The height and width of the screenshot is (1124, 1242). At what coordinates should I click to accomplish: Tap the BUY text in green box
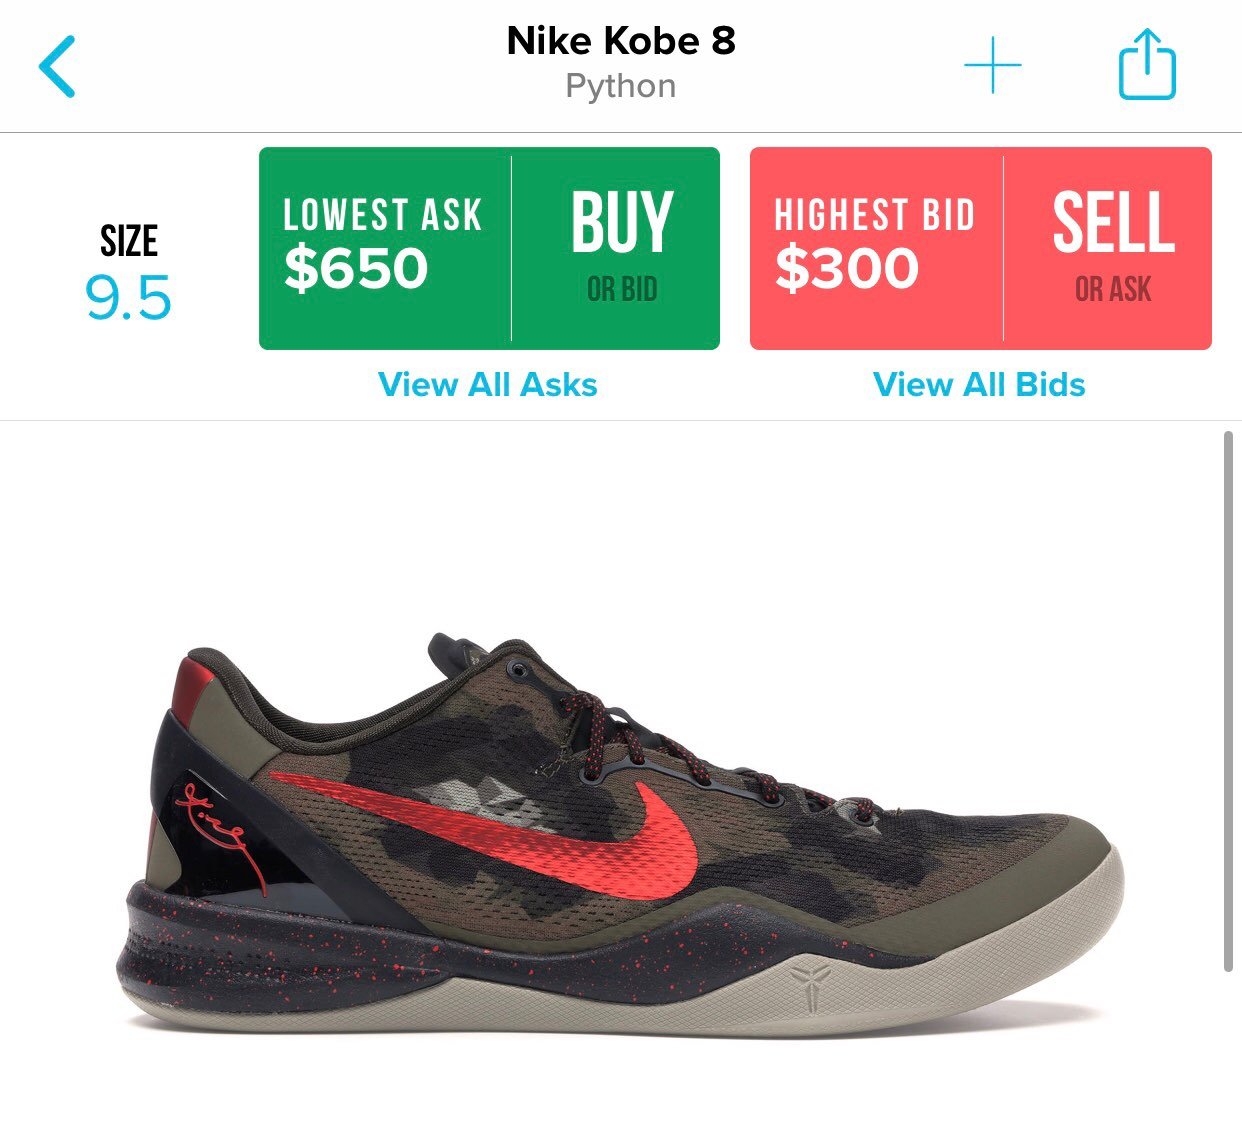622,222
